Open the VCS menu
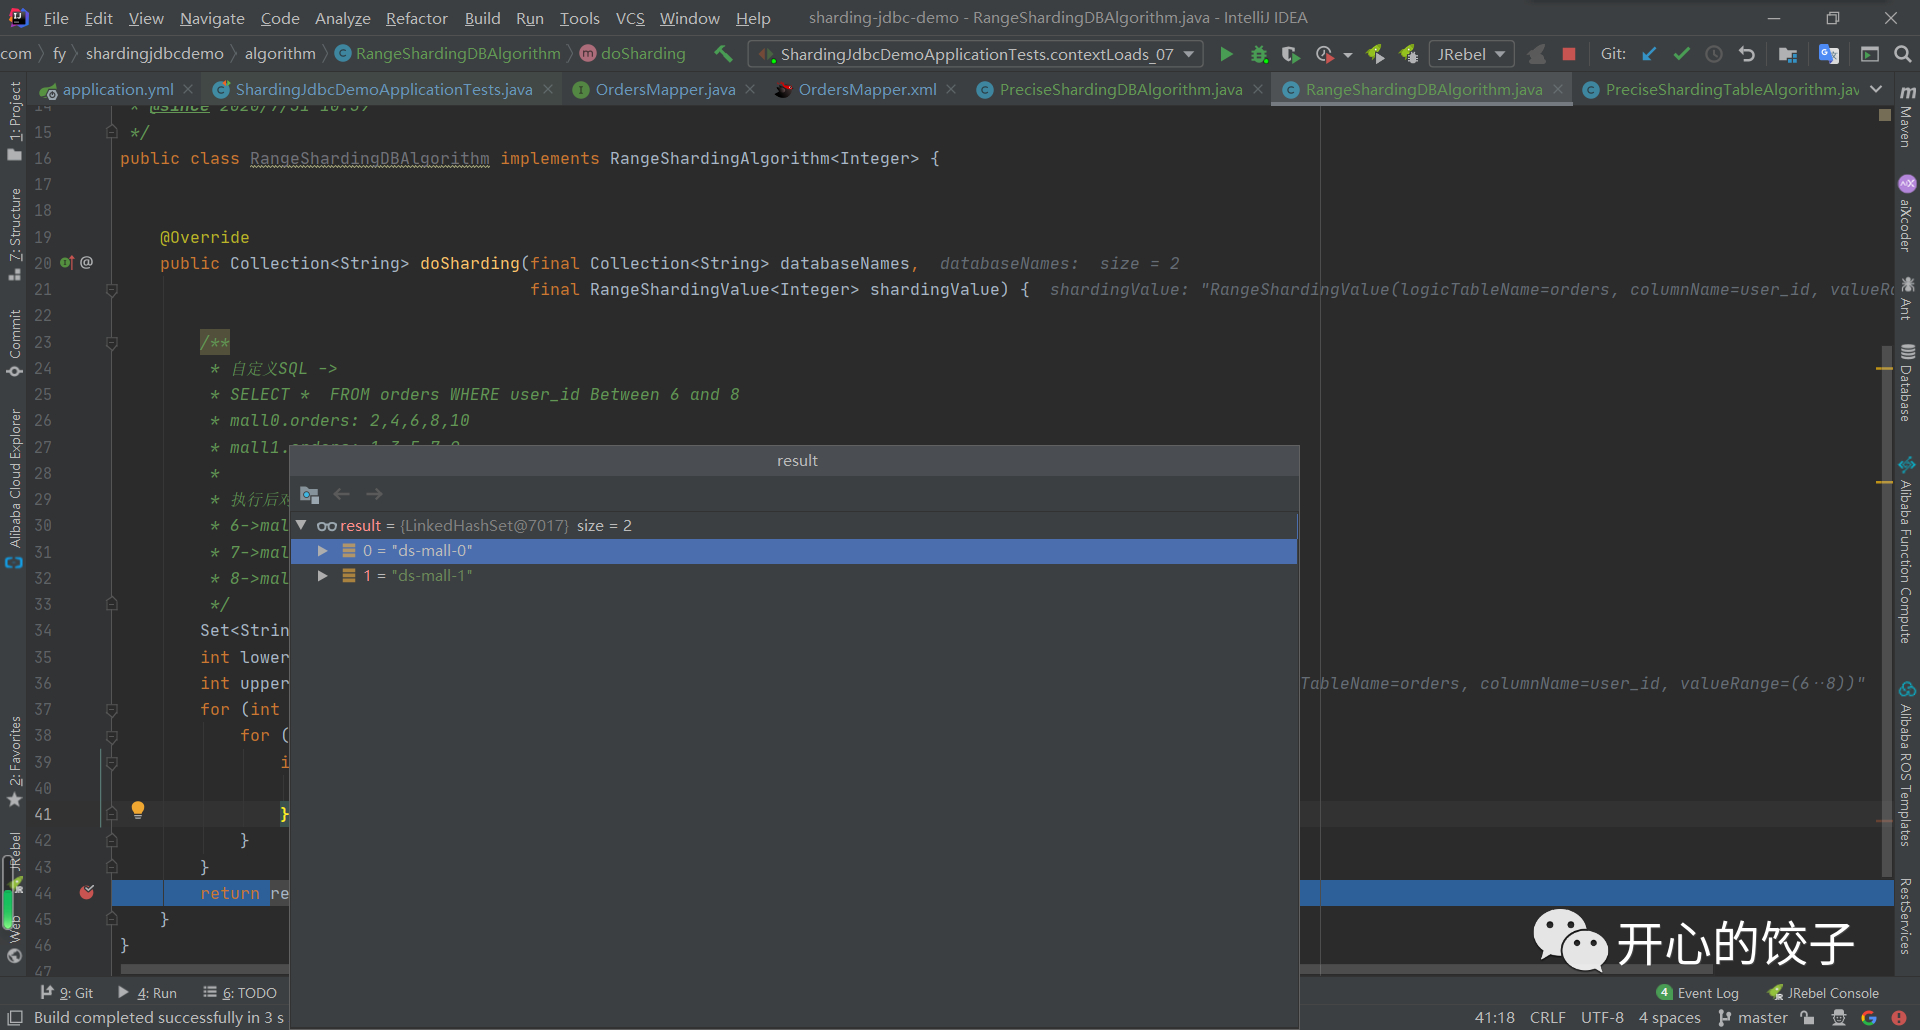The width and height of the screenshot is (1920, 1030). point(630,18)
